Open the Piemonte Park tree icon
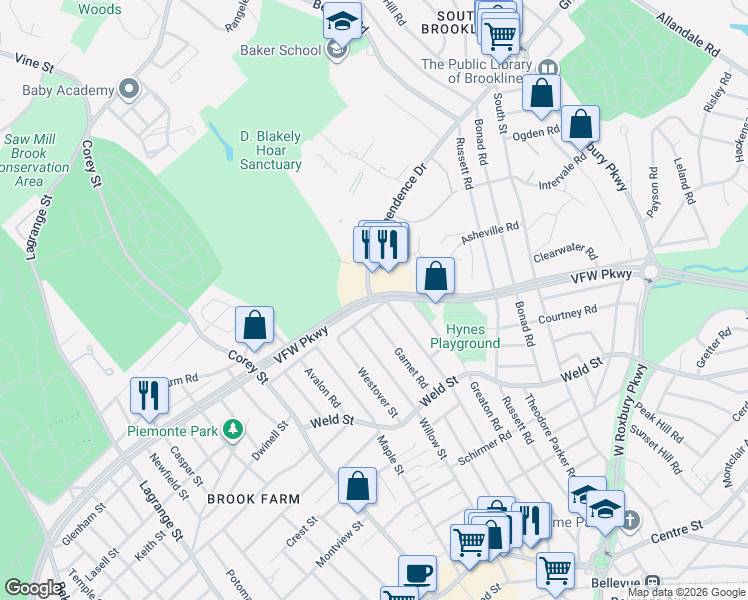Screen dimensions: 748x600 233,429
